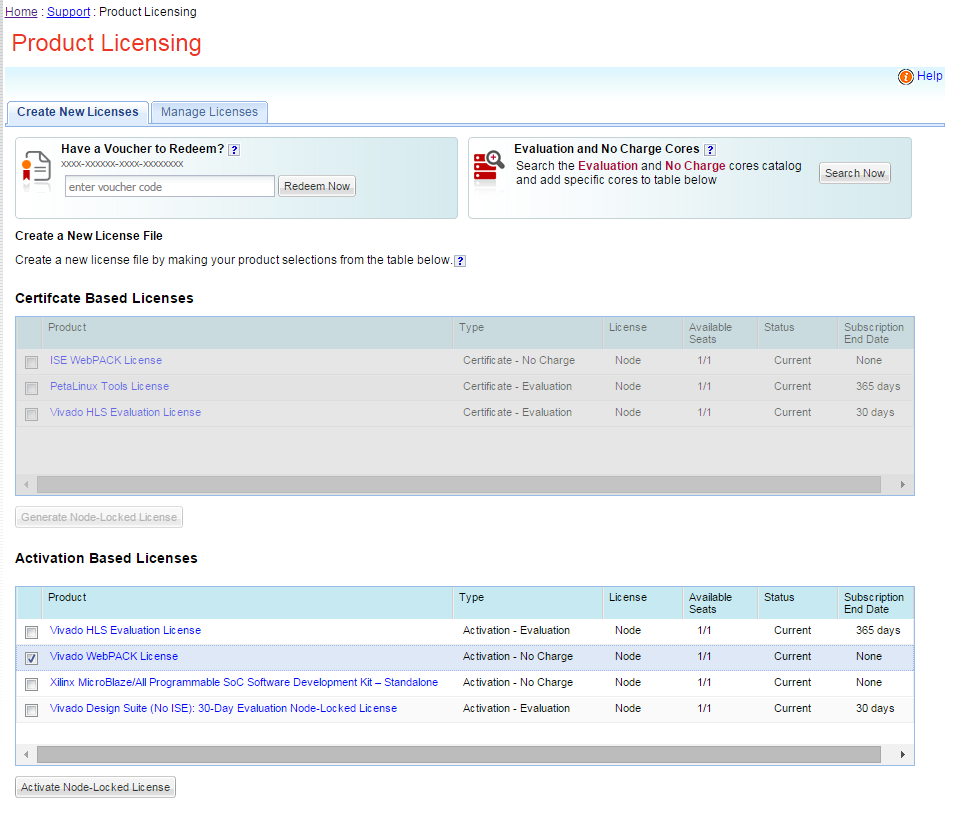Click the Activate Node-Locked License button
Screen dimensions: 963x820
point(95,787)
